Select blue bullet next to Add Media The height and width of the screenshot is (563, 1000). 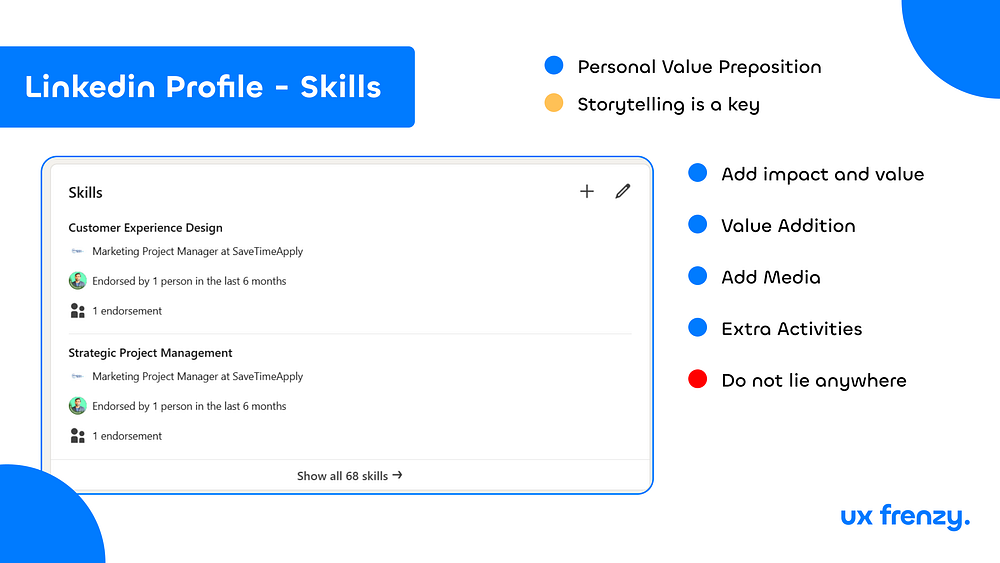point(698,275)
